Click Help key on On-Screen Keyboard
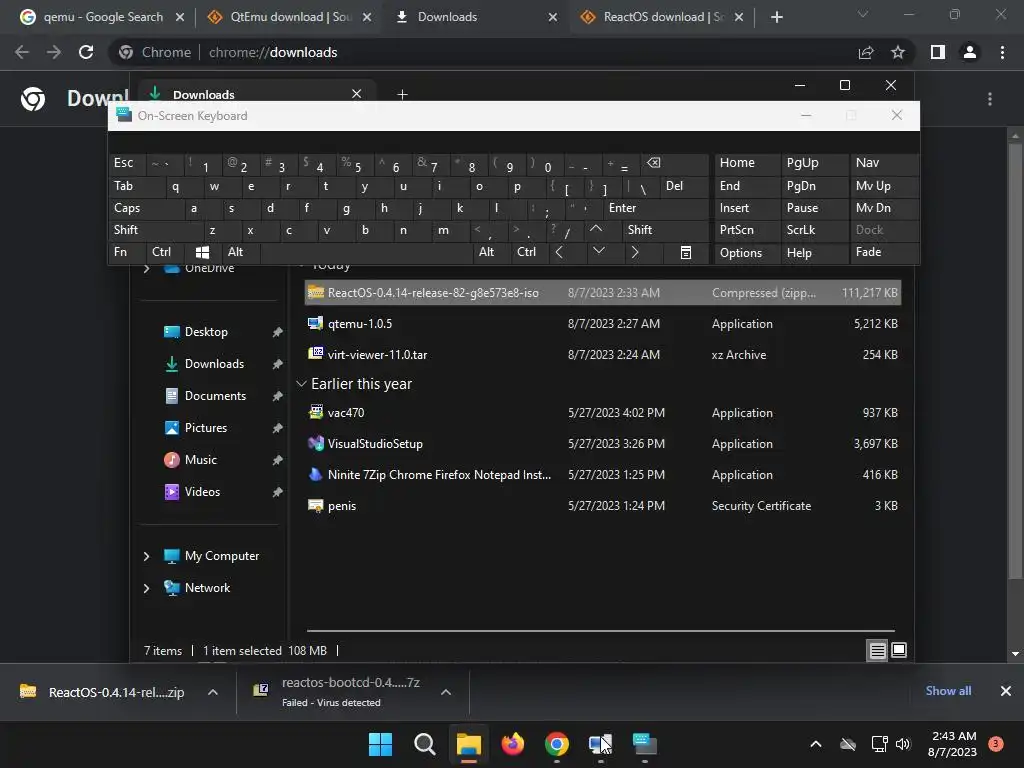The image size is (1024, 768). [814, 252]
